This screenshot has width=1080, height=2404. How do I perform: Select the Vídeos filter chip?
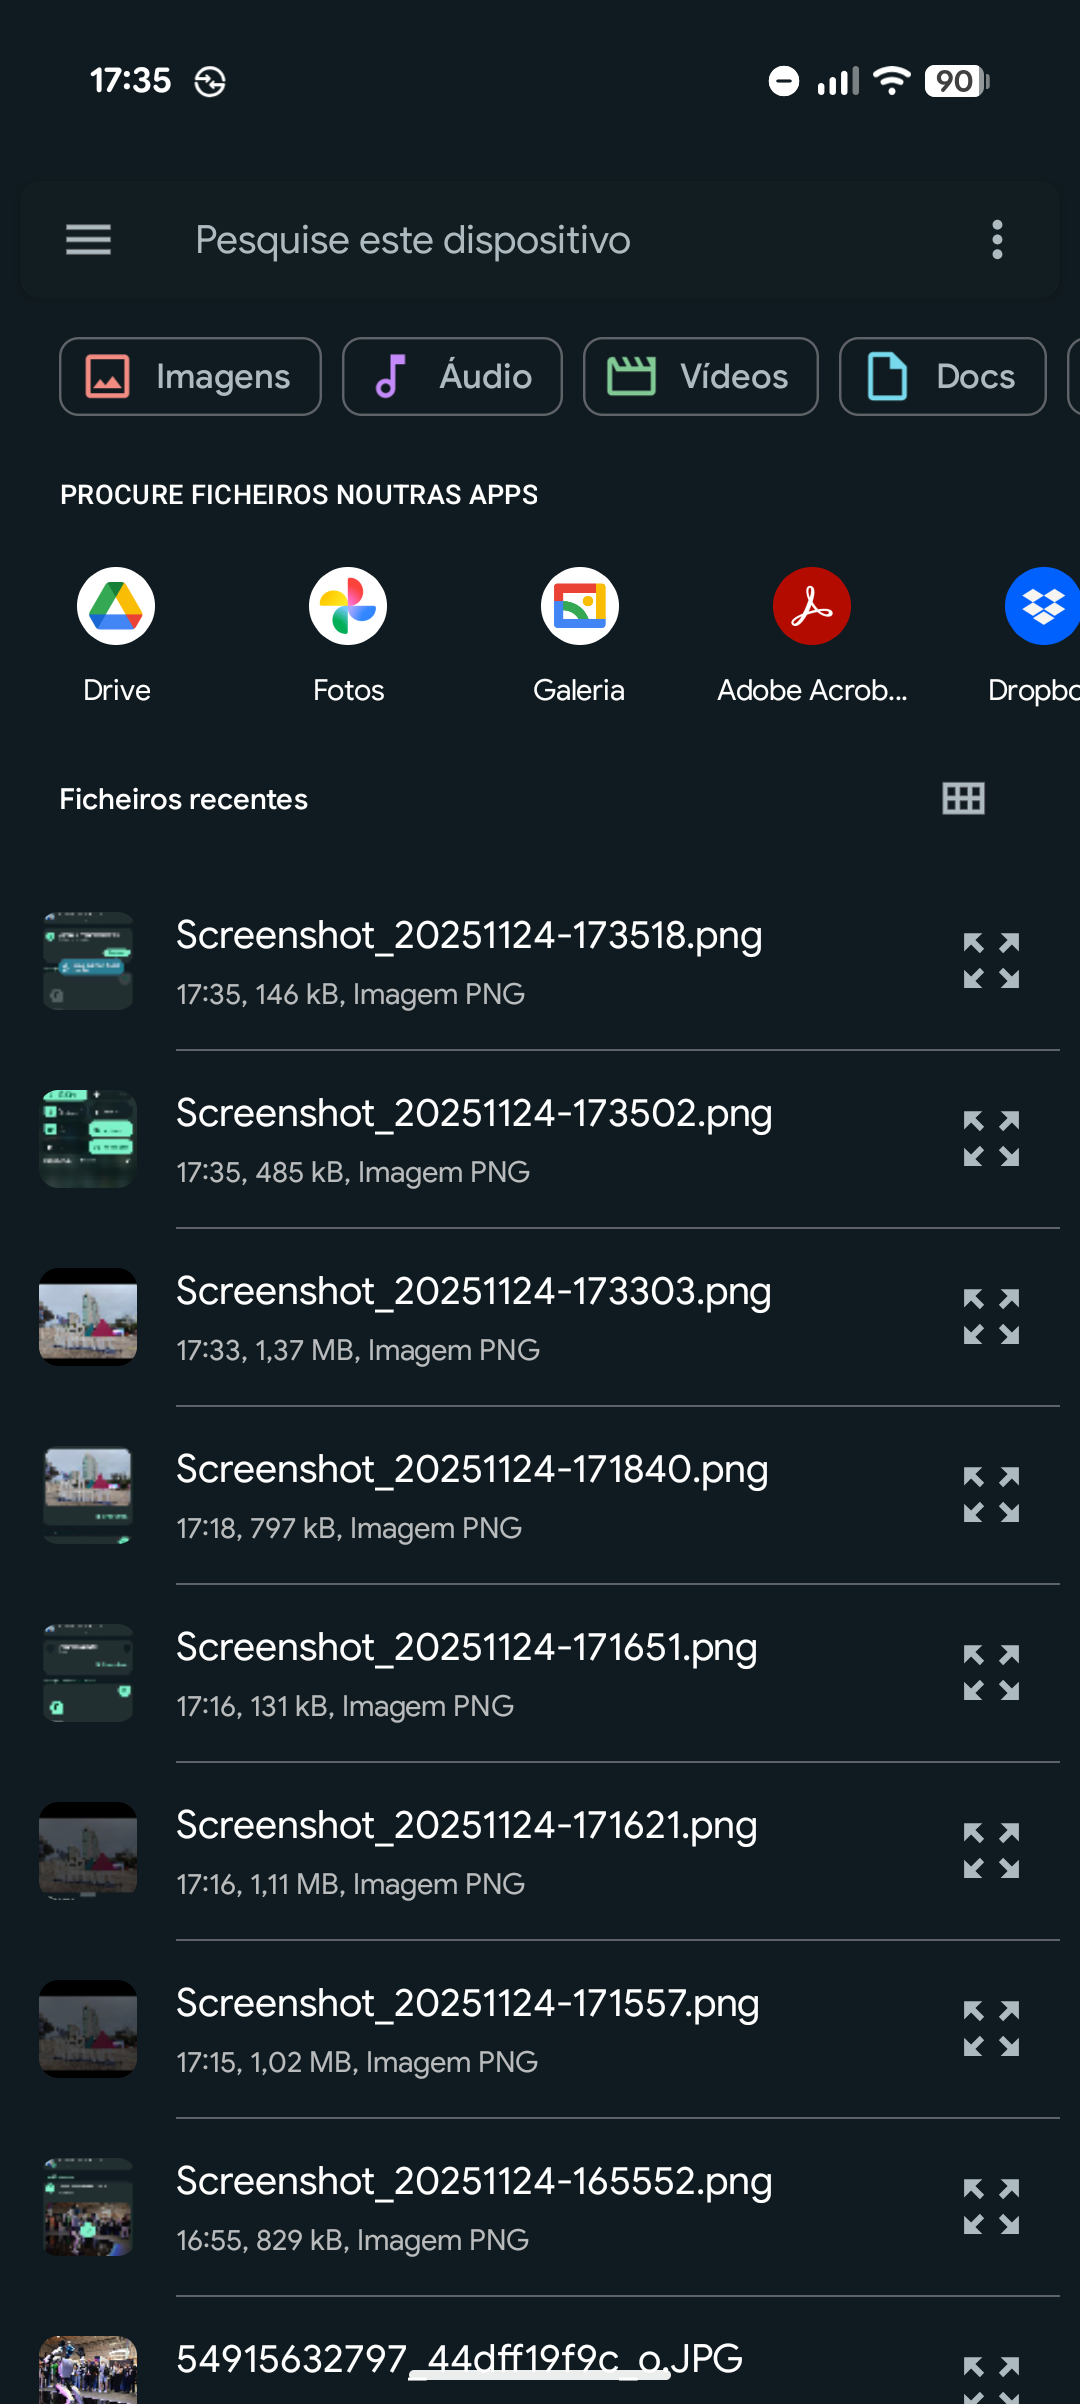pos(700,376)
